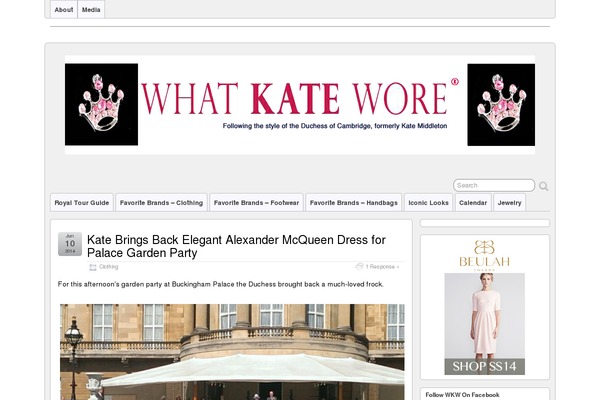
Task: Click the Search input field
Action: 494,185
